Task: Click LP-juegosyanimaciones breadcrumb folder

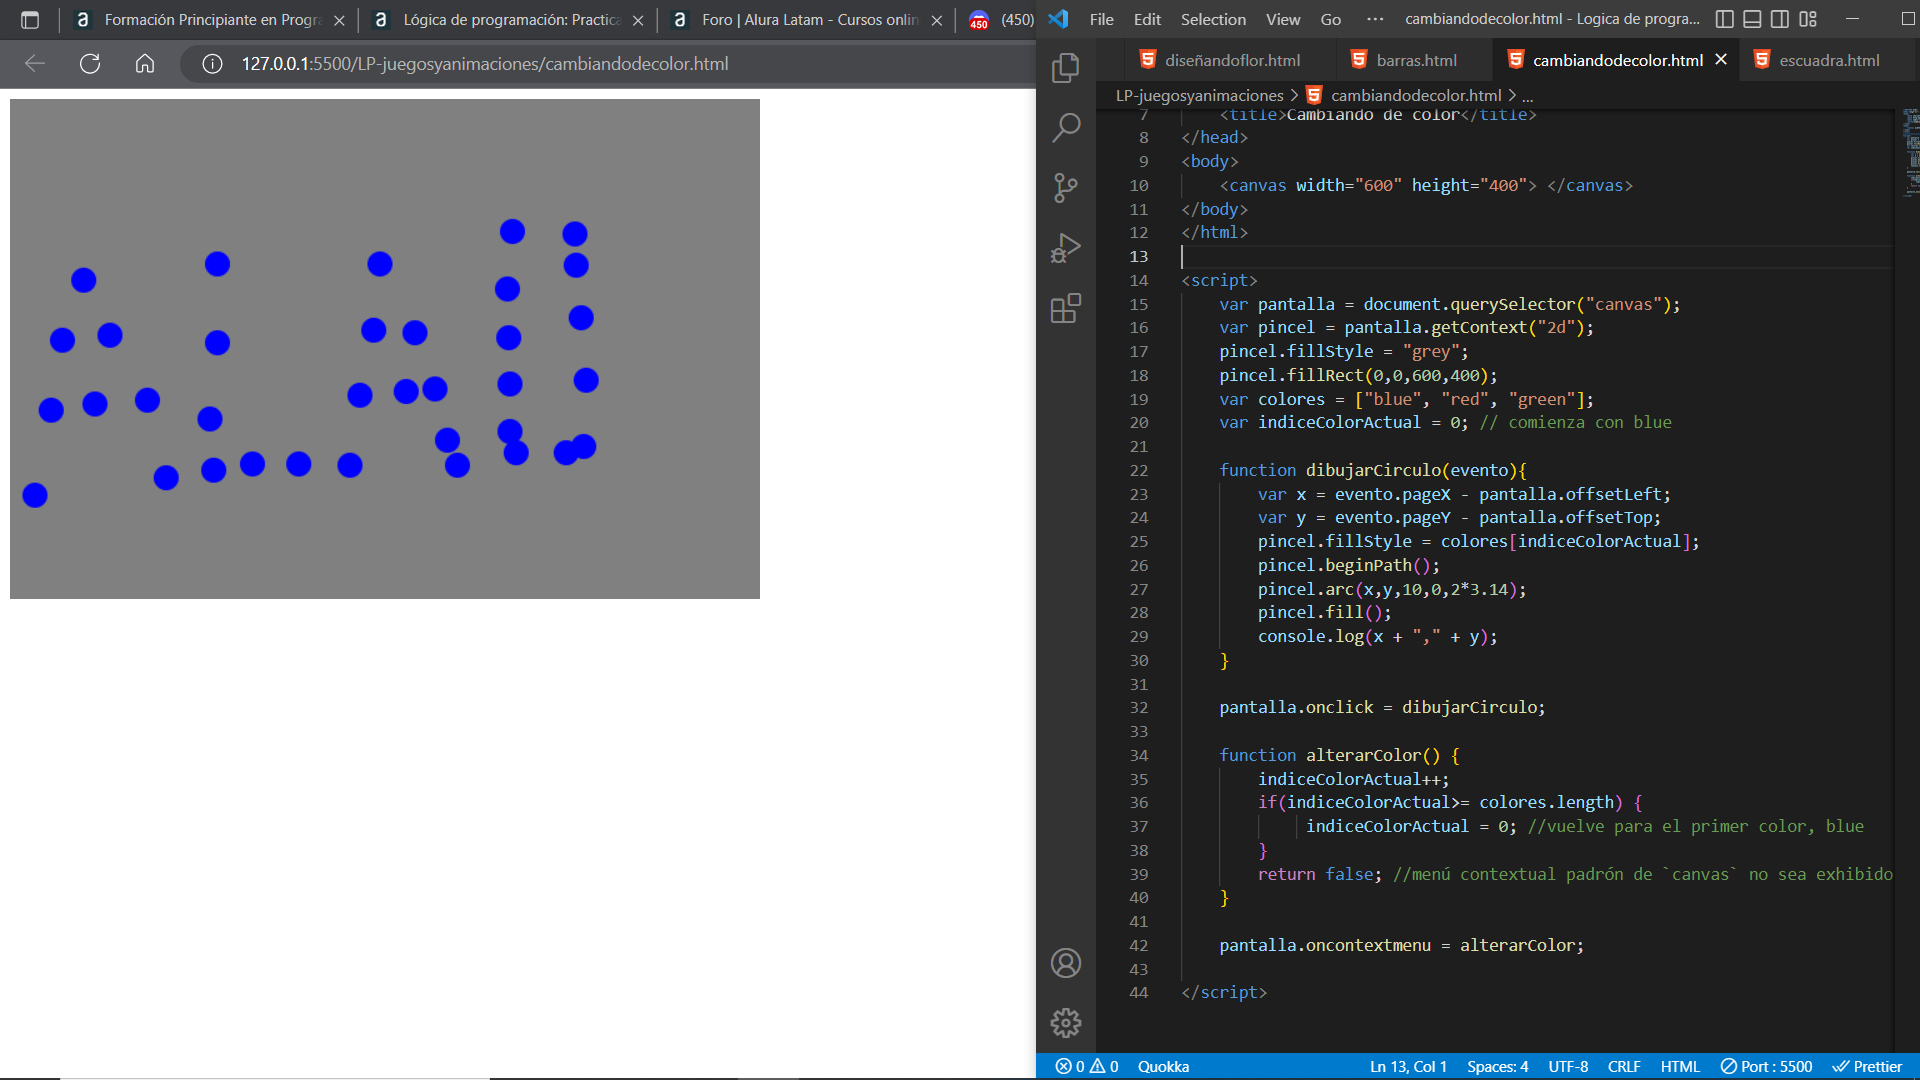Action: (1199, 95)
